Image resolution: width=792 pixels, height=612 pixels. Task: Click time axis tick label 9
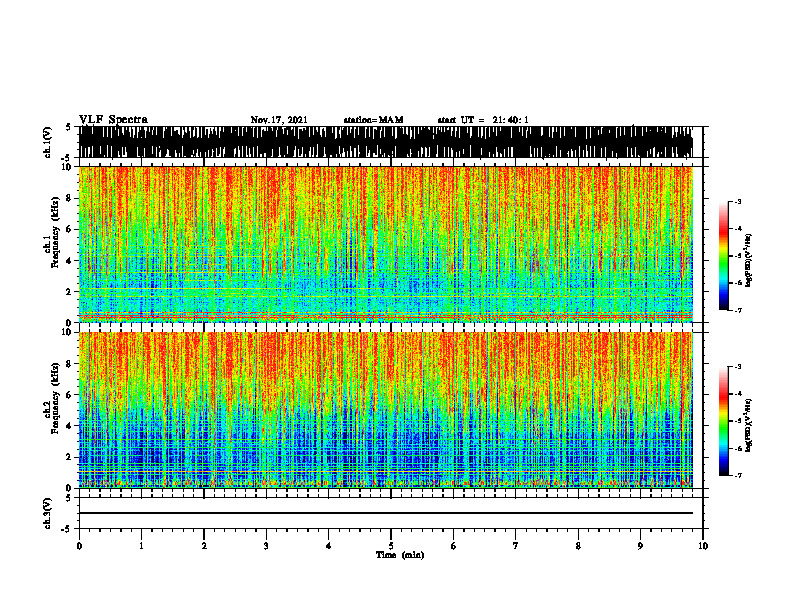[x=640, y=546]
